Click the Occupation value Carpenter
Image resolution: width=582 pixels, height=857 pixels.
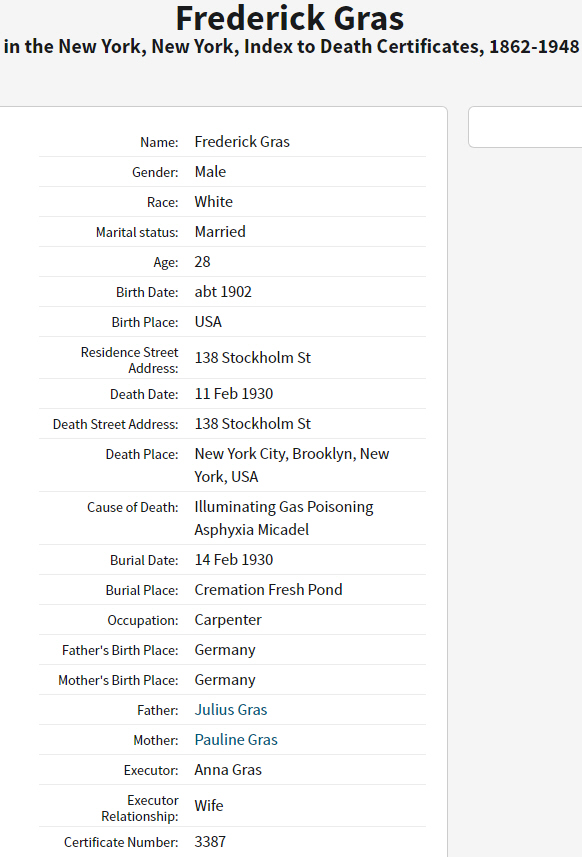(x=228, y=620)
